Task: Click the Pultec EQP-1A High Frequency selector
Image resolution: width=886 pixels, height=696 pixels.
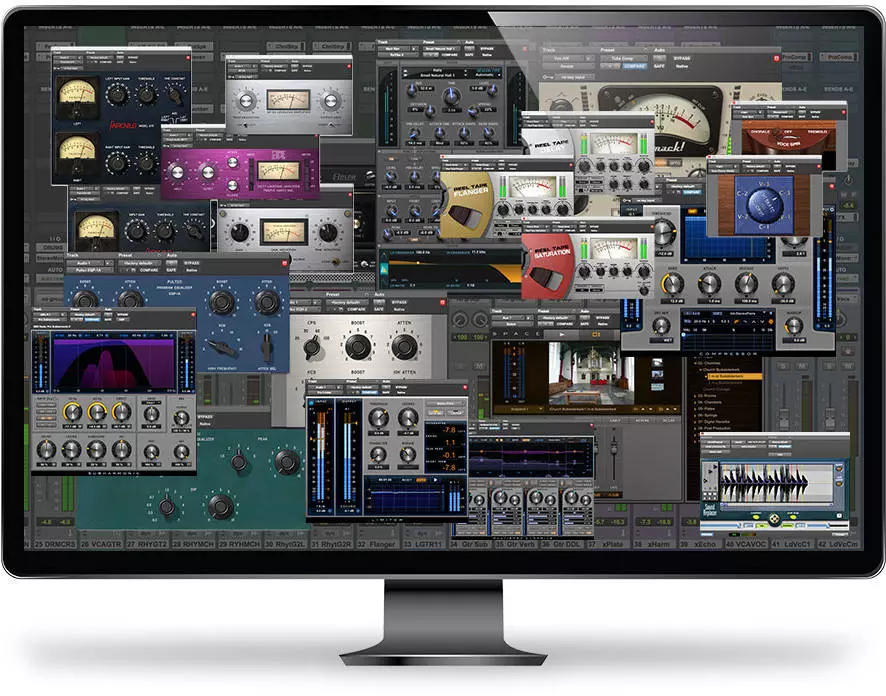Action: [x=222, y=347]
